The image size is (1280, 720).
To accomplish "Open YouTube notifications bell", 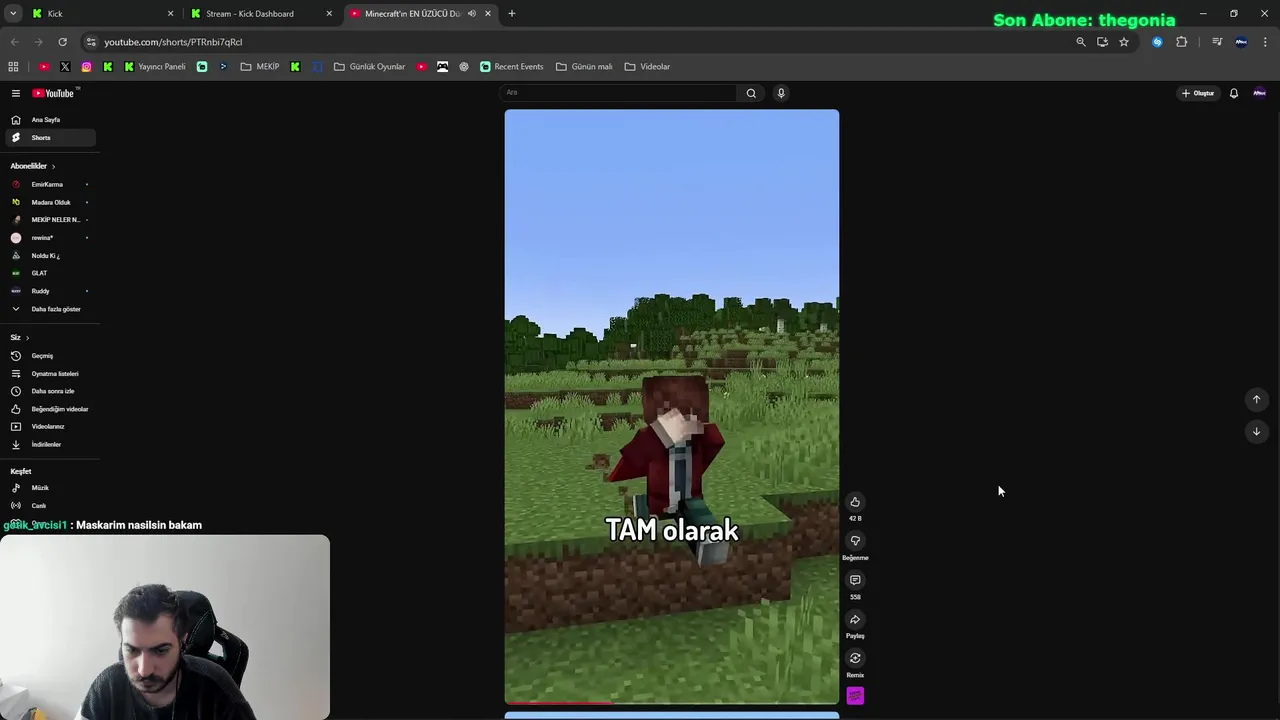I will point(1233,93).
